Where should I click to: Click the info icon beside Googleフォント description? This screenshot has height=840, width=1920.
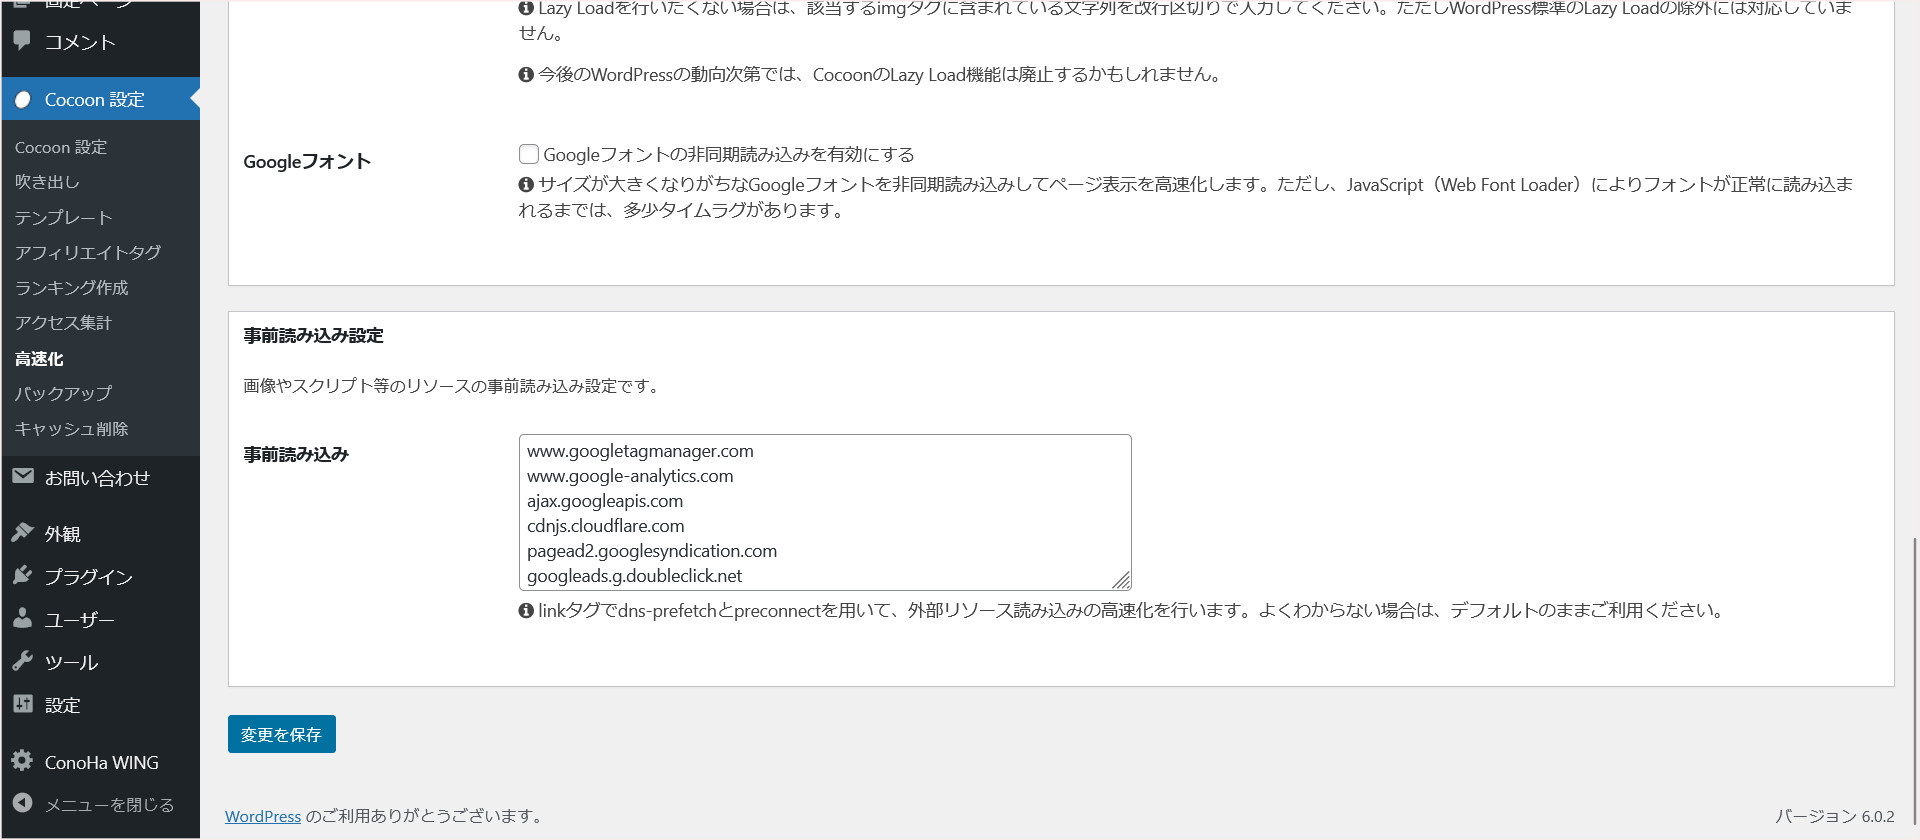click(x=526, y=184)
